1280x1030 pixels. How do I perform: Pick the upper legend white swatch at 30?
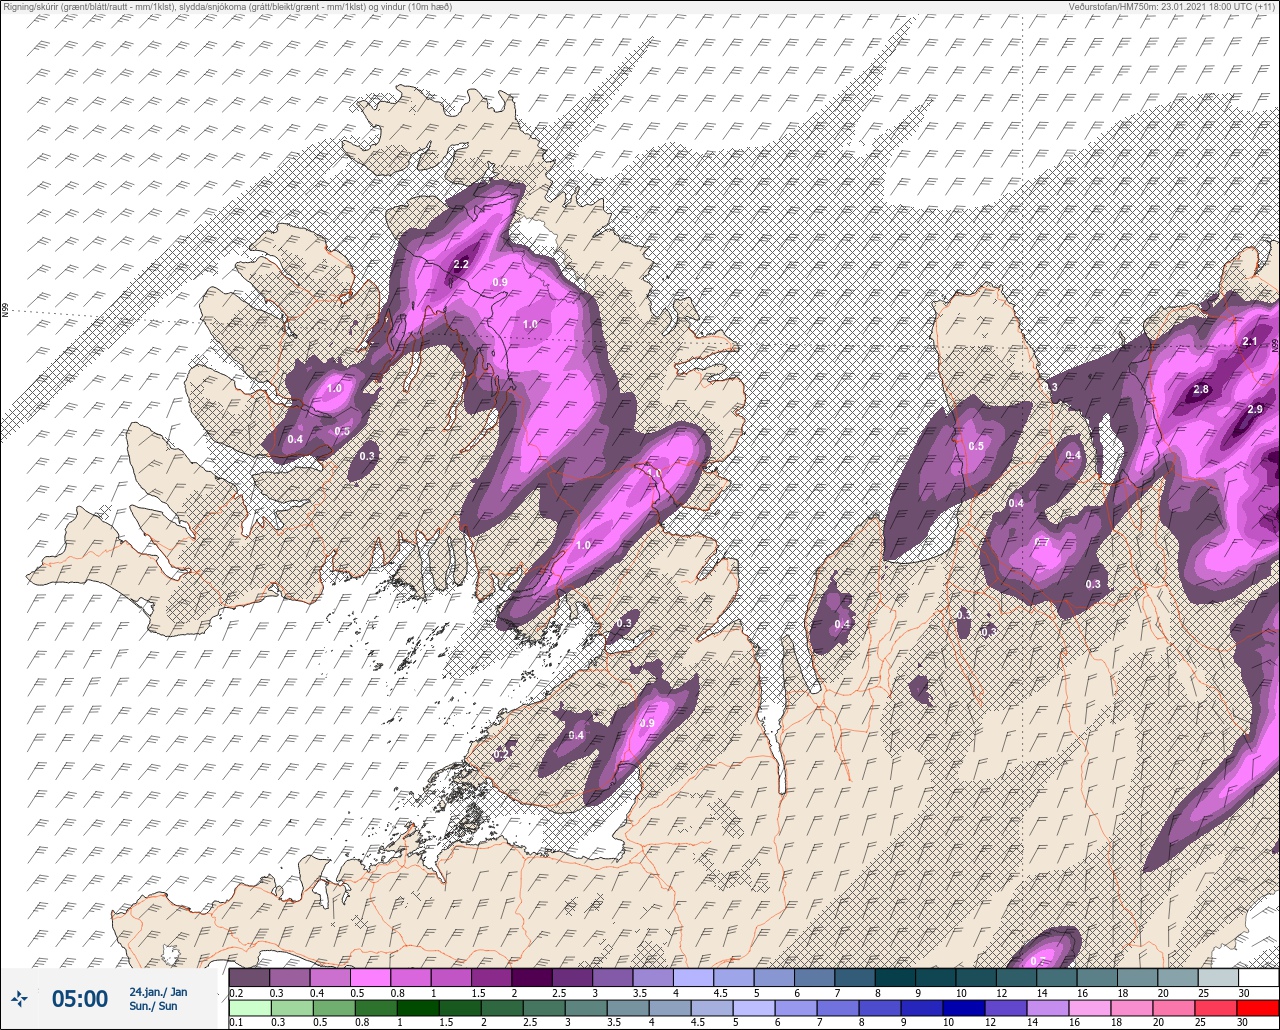pyautogui.click(x=1258, y=977)
